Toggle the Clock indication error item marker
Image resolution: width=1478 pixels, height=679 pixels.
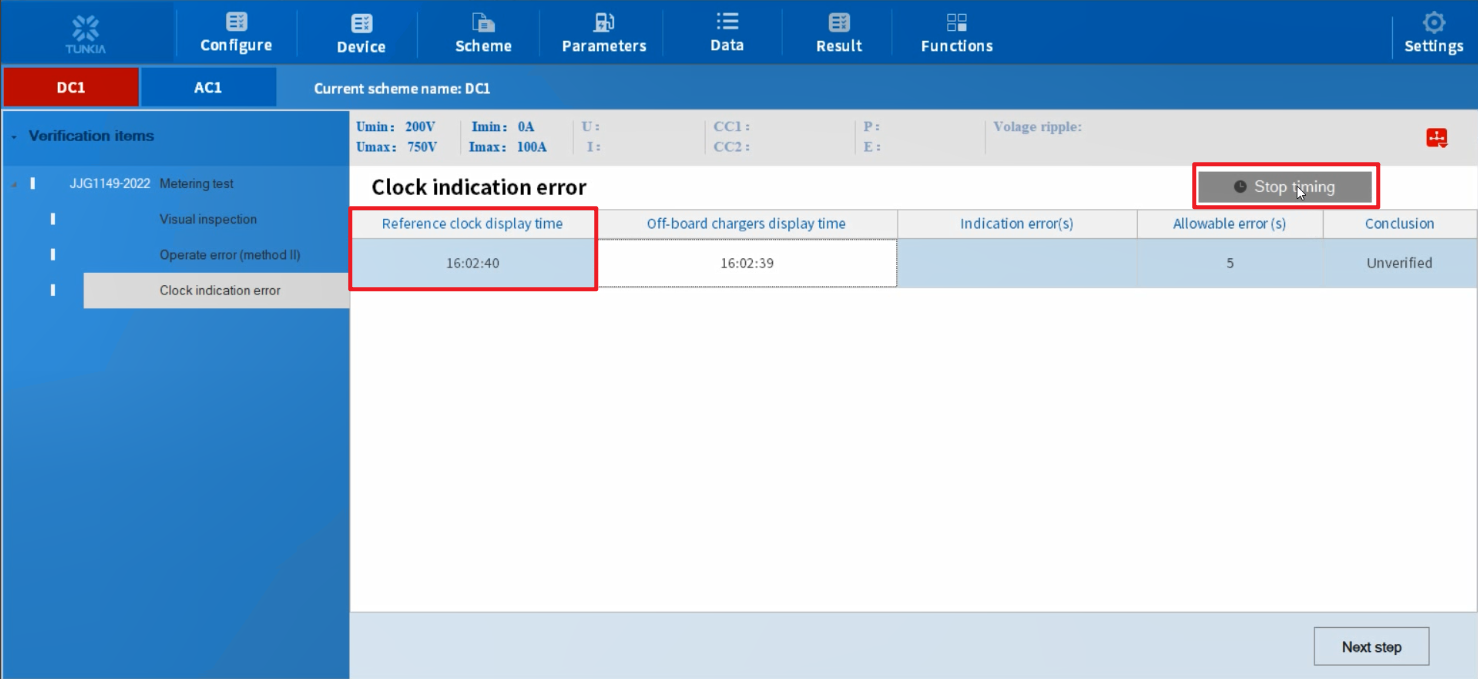point(53,290)
